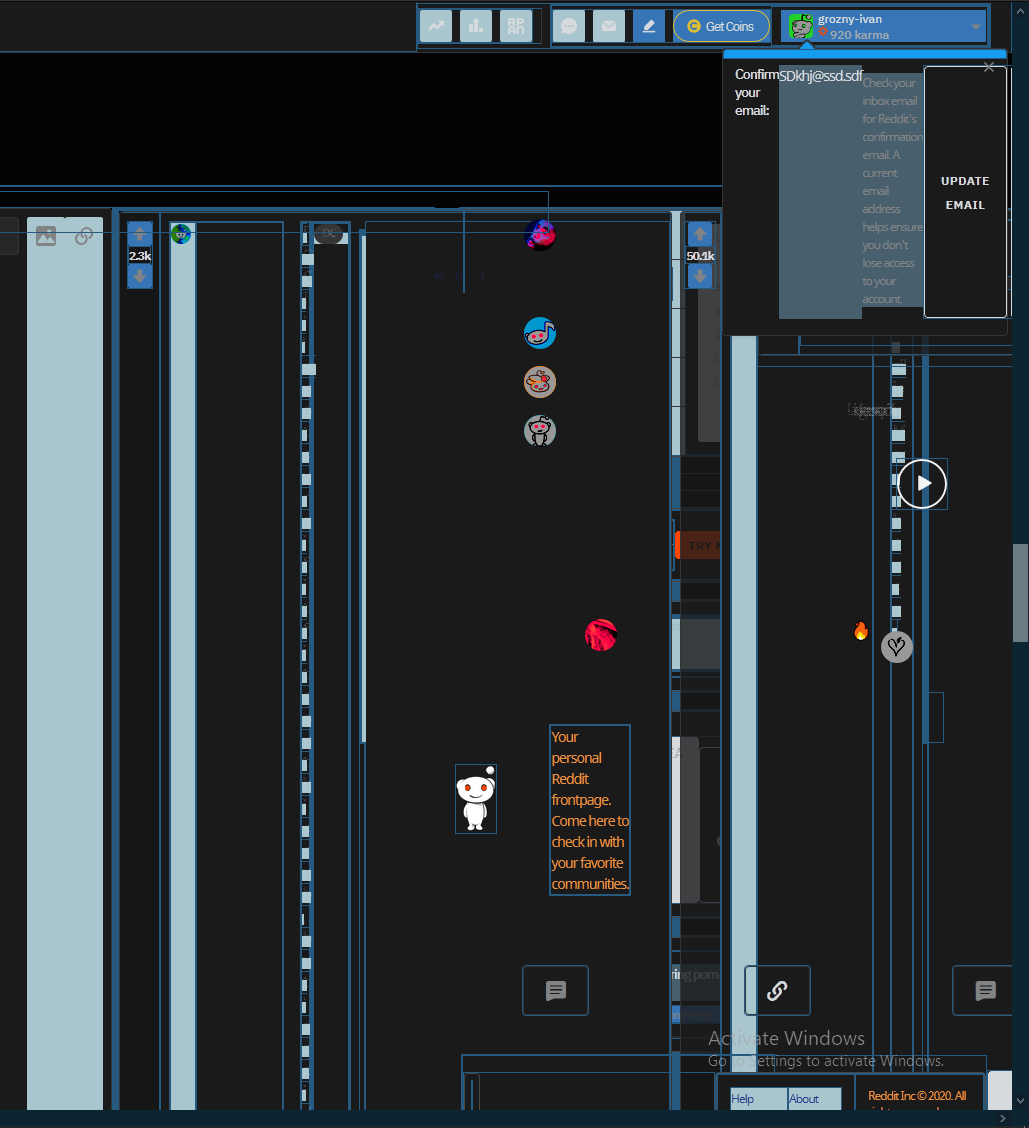Play the video using the play button
This screenshot has width=1029, height=1128.
(x=922, y=484)
